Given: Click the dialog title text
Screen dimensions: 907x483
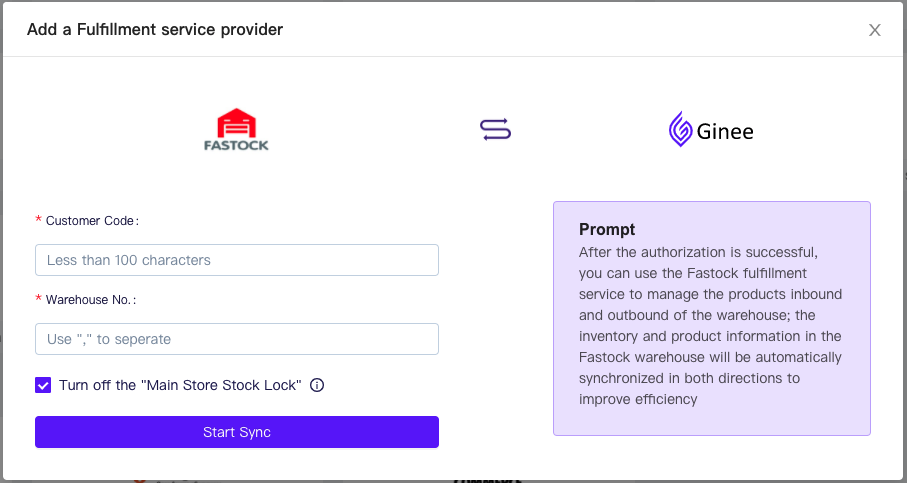Looking at the screenshot, I should 155,30.
